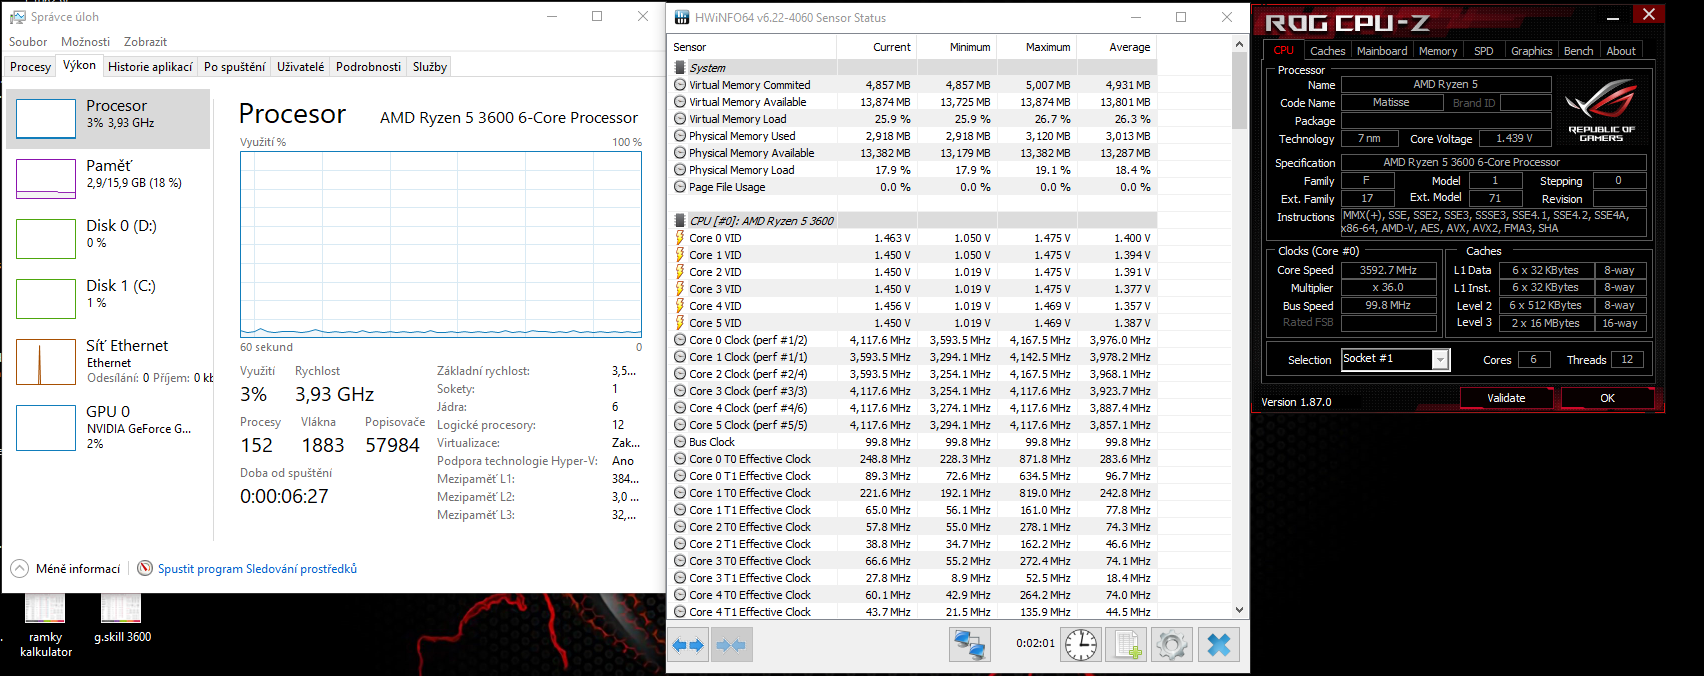Reset HWiNFO elapsed time clock icon
Viewport: 1704px width, 676px height.
[x=1081, y=644]
